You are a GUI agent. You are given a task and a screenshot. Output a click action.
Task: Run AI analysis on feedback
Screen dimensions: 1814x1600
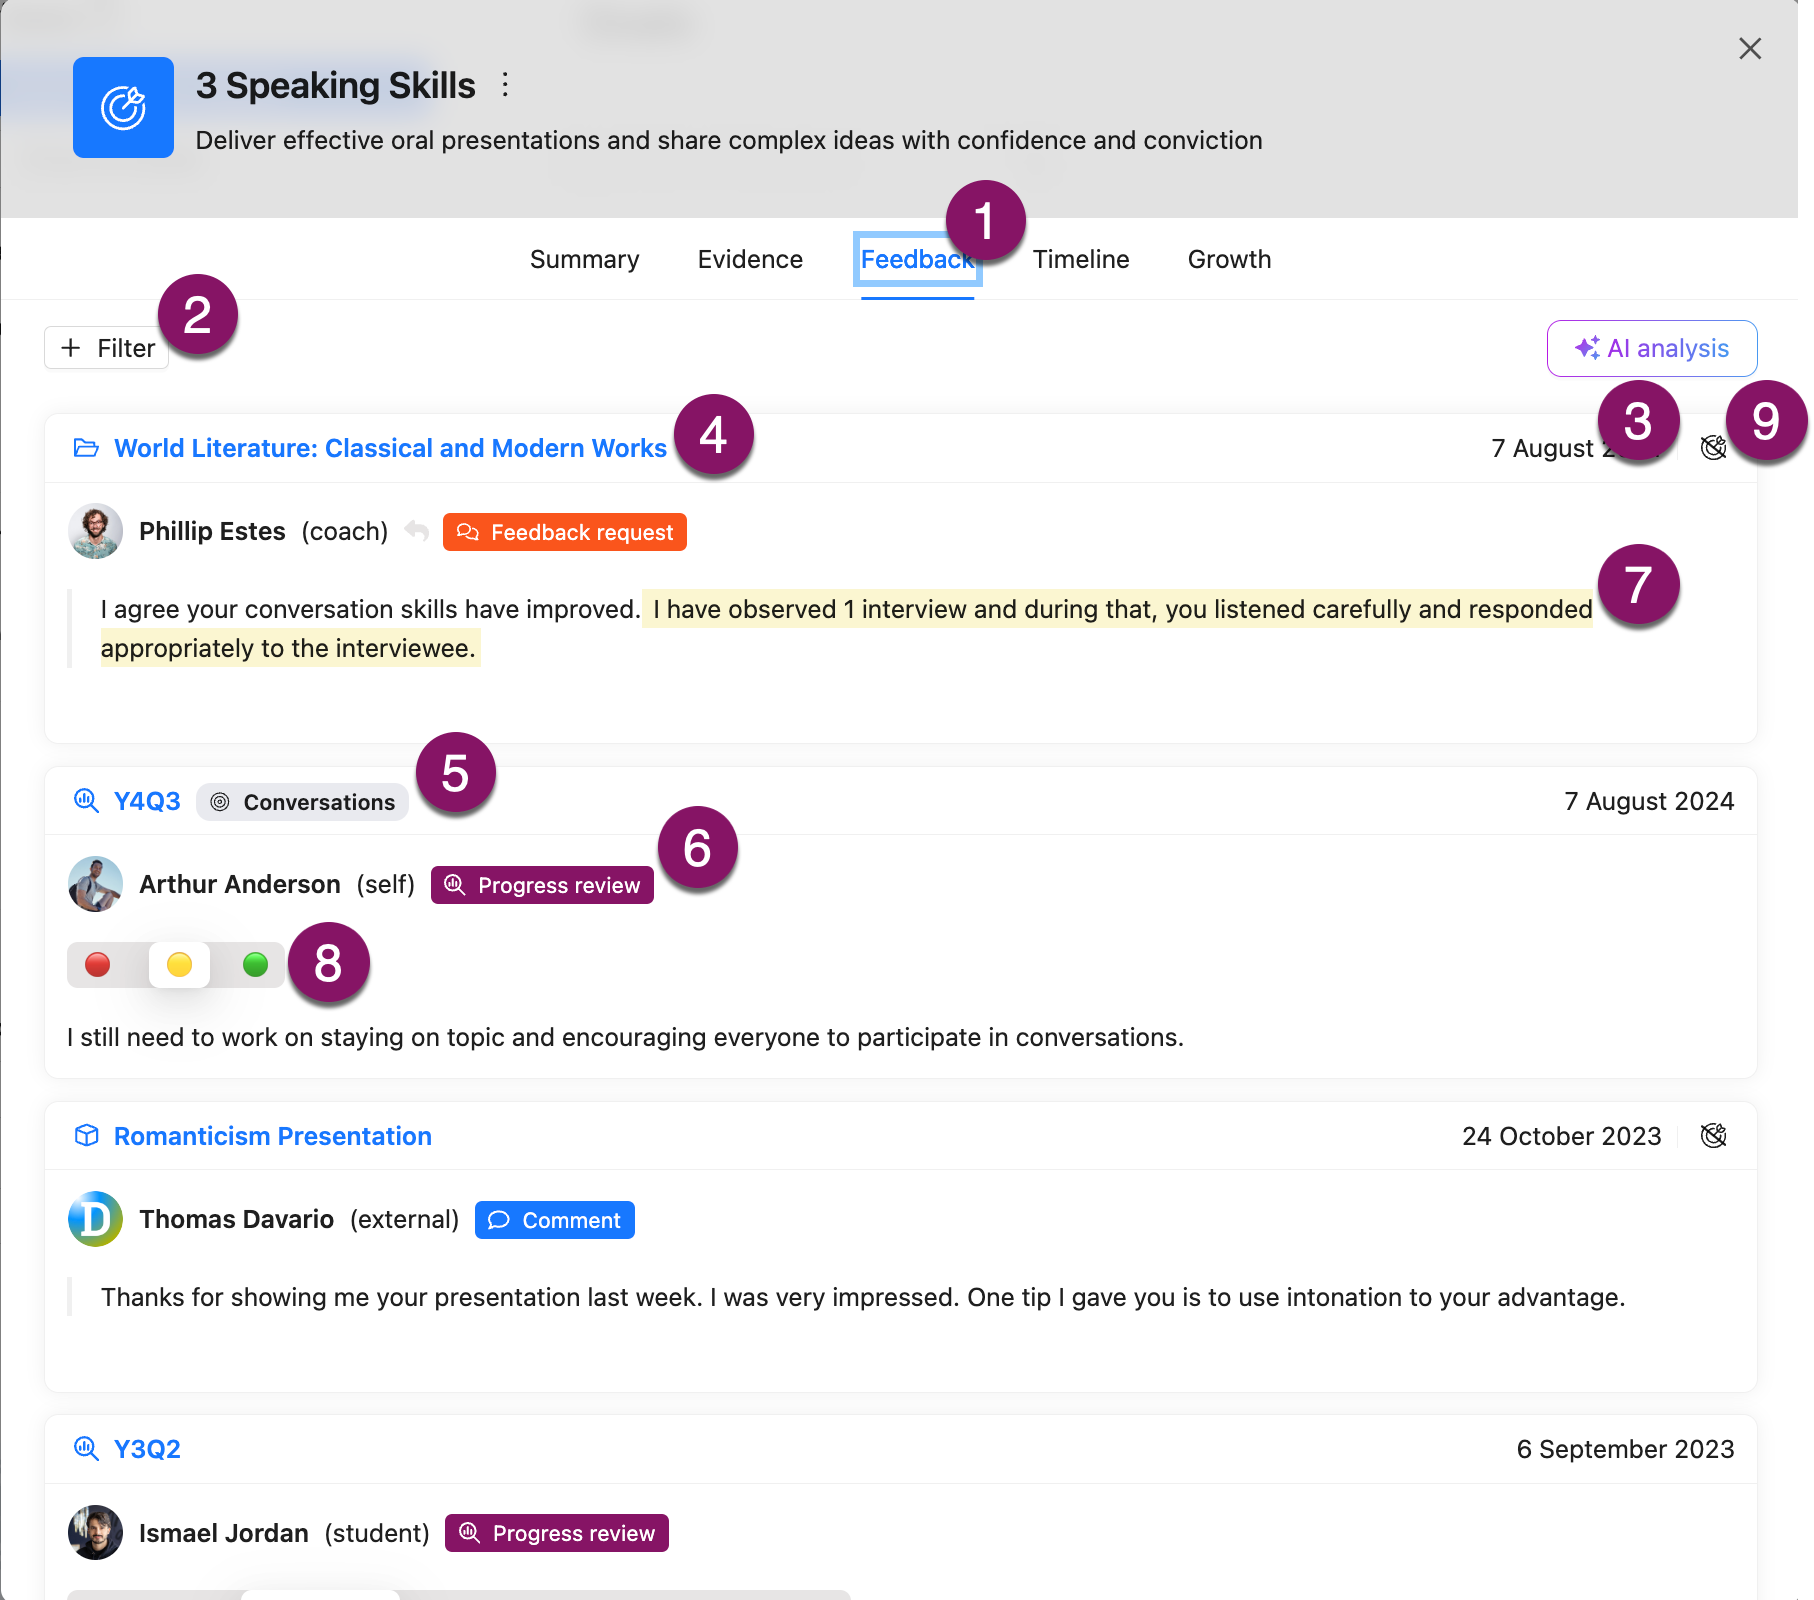coord(1651,348)
